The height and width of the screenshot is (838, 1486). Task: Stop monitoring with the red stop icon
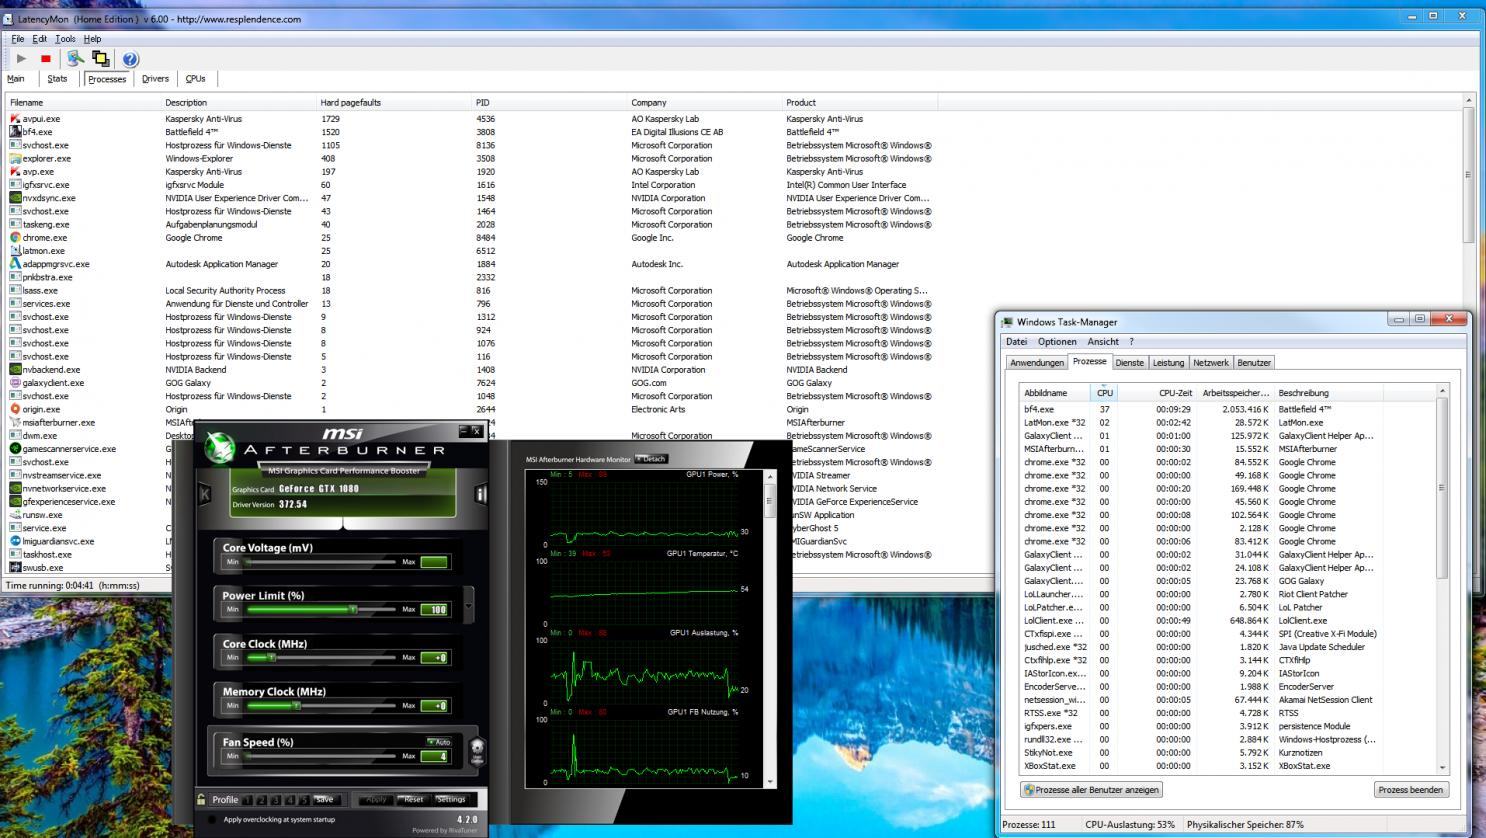pos(46,59)
